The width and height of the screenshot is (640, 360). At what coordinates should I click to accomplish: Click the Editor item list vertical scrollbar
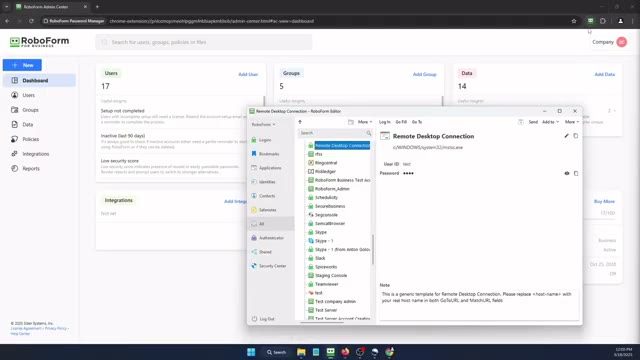coord(373,249)
